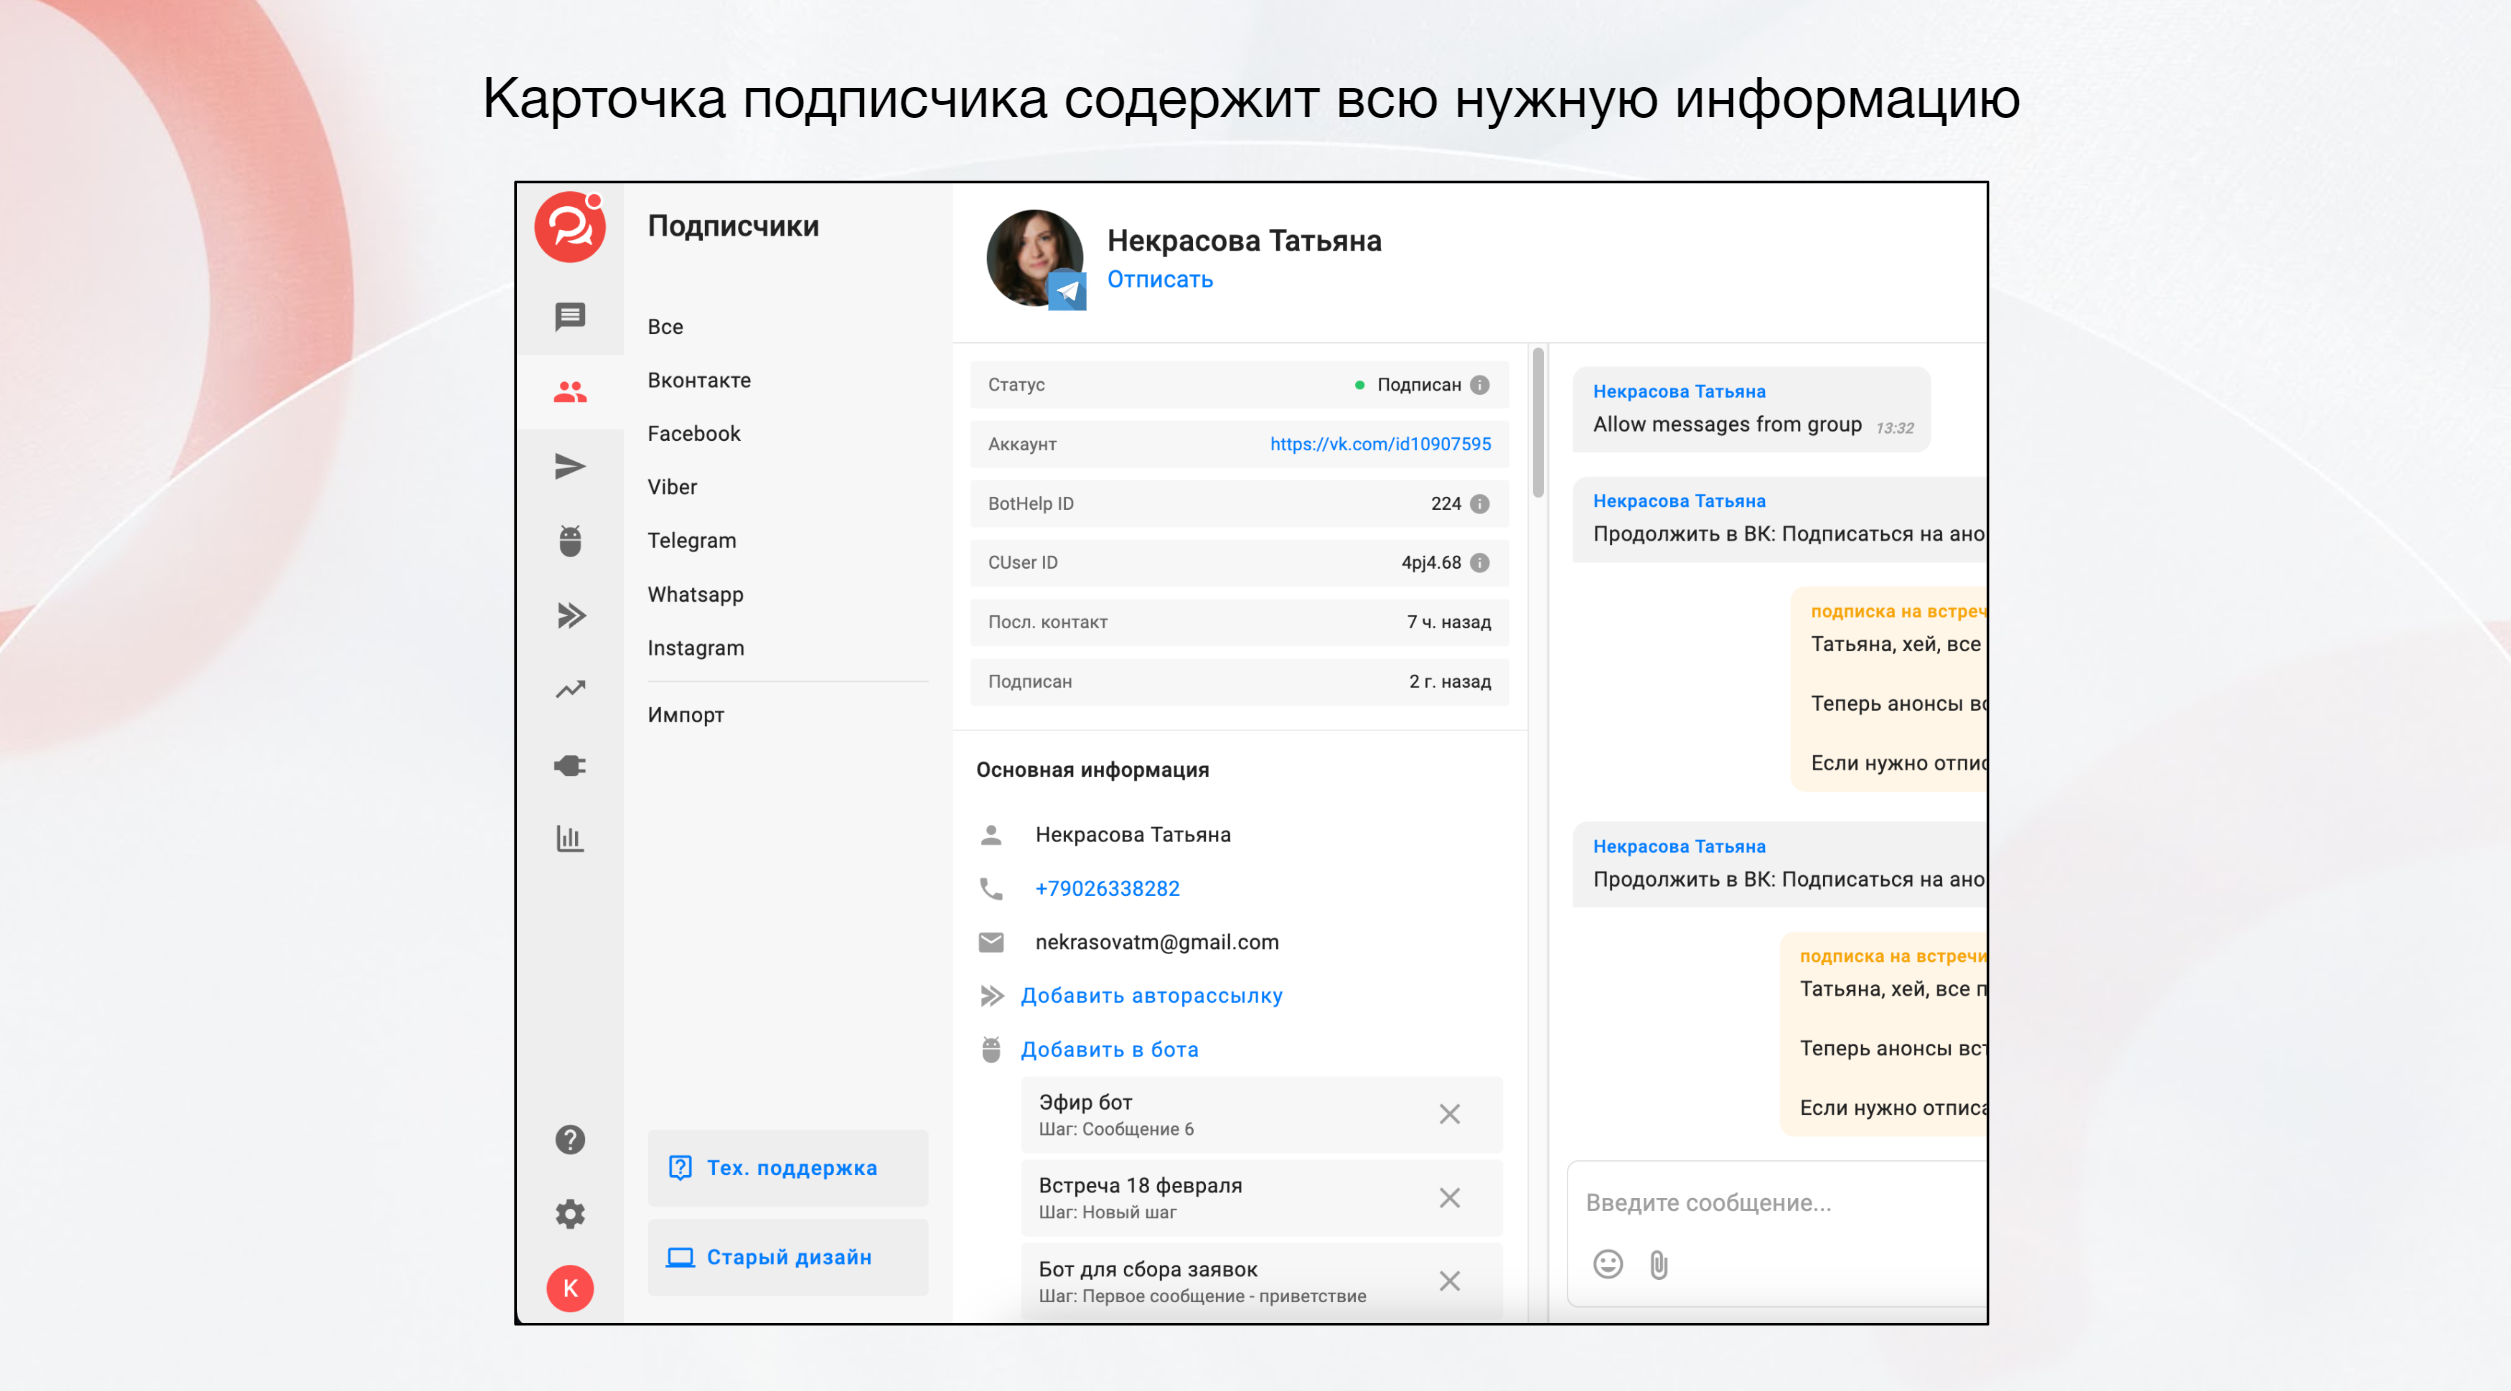The image size is (2511, 1391).
Task: Open the vk.com account link
Action: 1379,444
